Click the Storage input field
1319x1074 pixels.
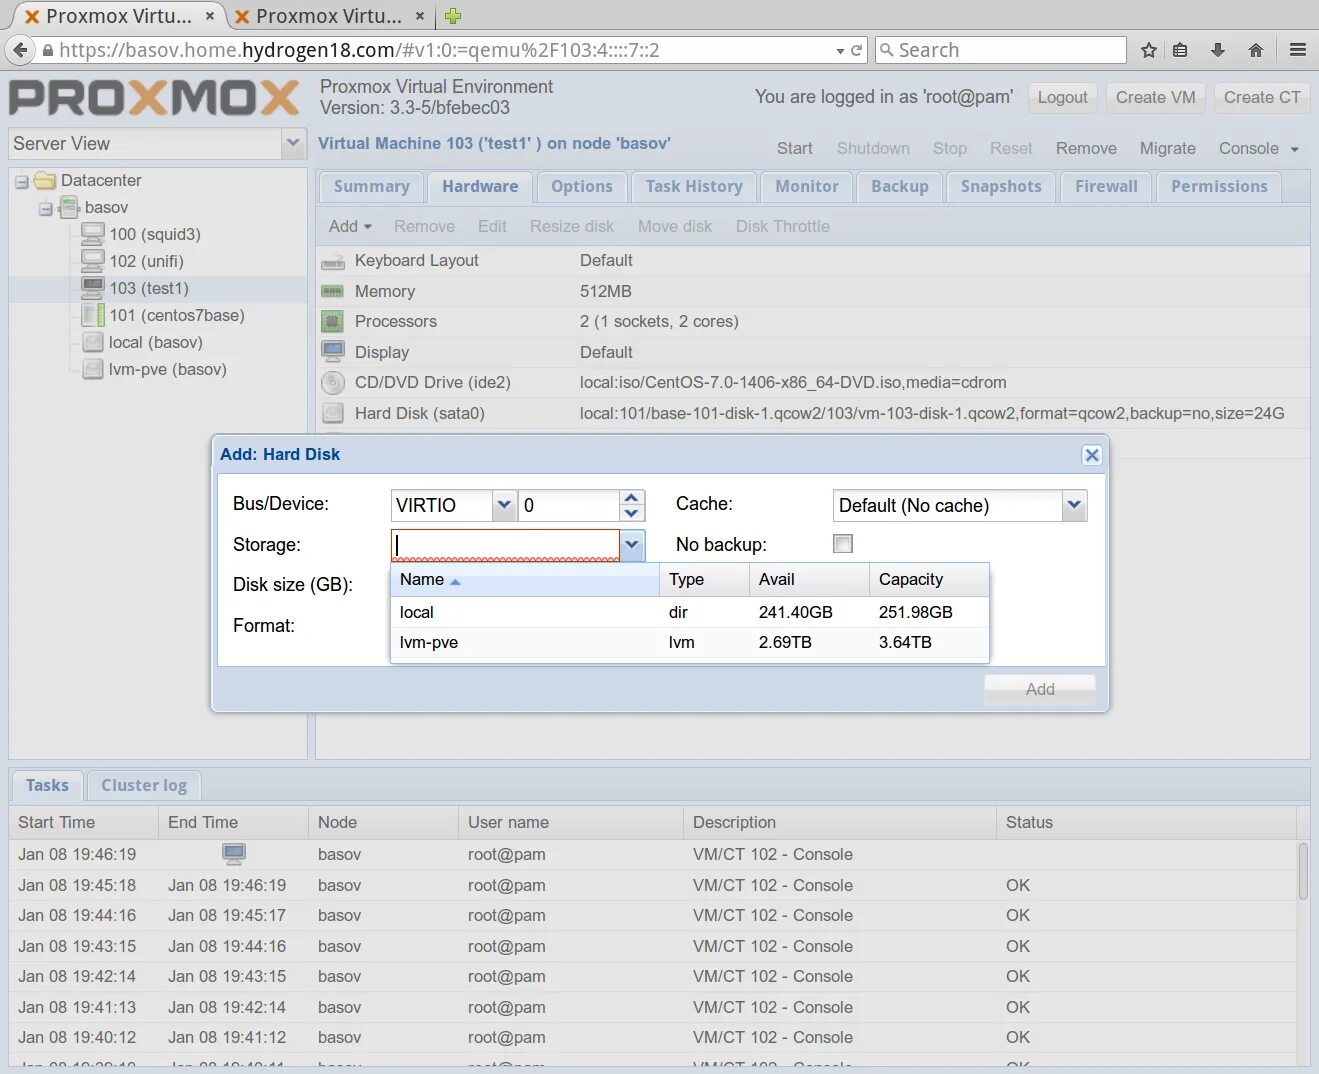click(505, 545)
